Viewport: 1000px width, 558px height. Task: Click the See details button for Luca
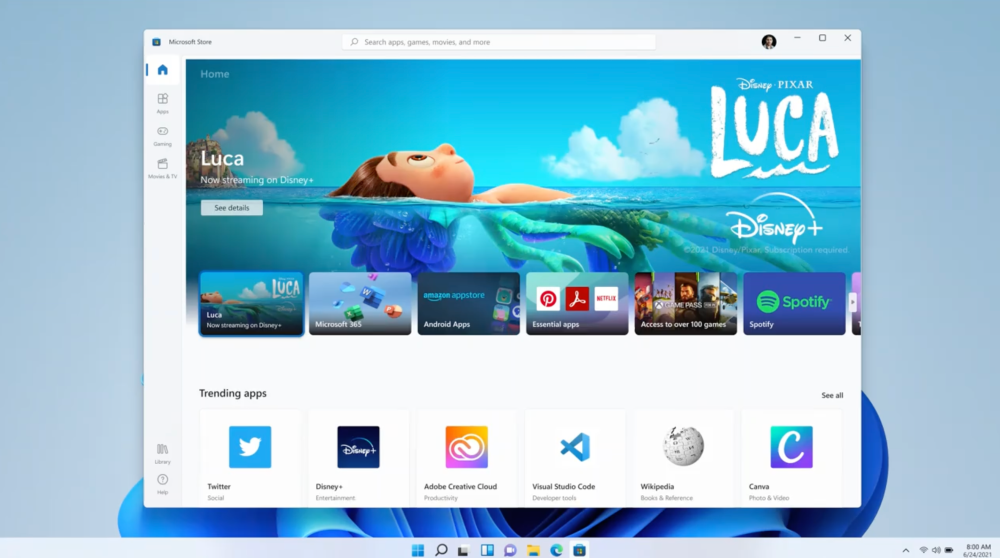pyautogui.click(x=231, y=208)
